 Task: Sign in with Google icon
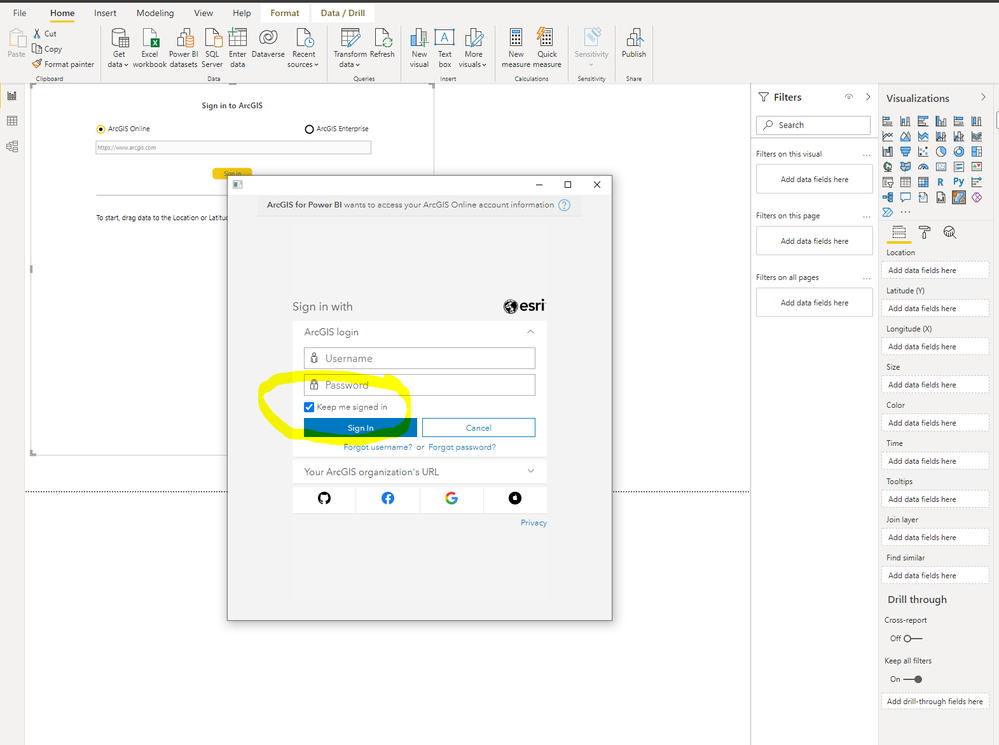point(451,498)
